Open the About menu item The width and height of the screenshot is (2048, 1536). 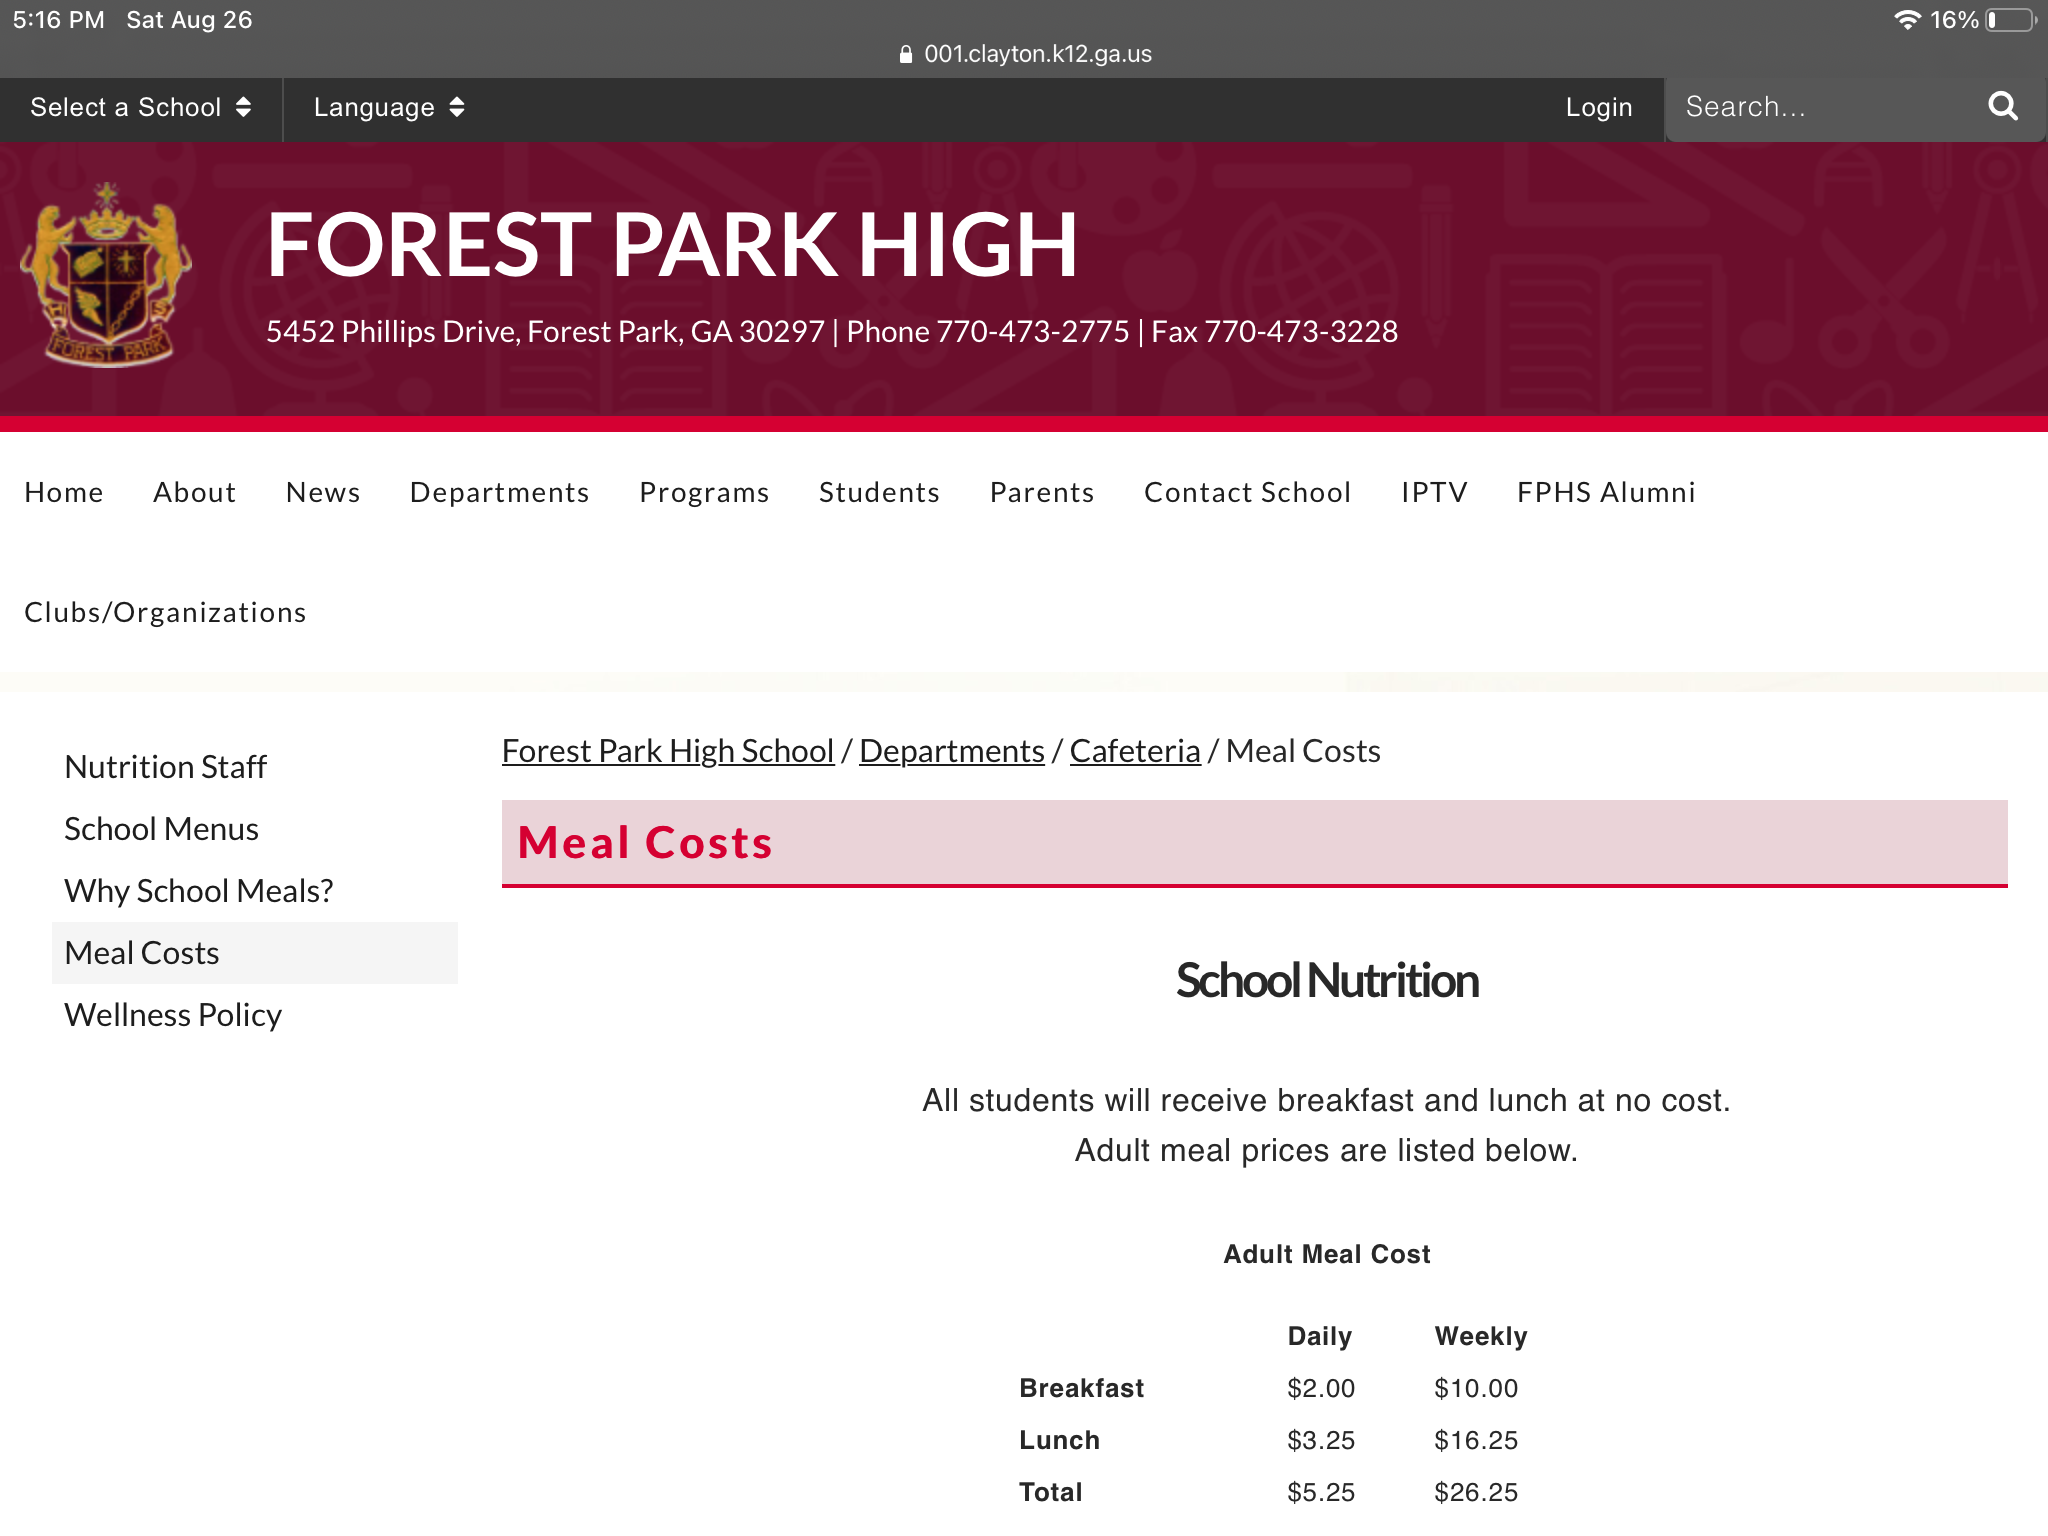[195, 492]
